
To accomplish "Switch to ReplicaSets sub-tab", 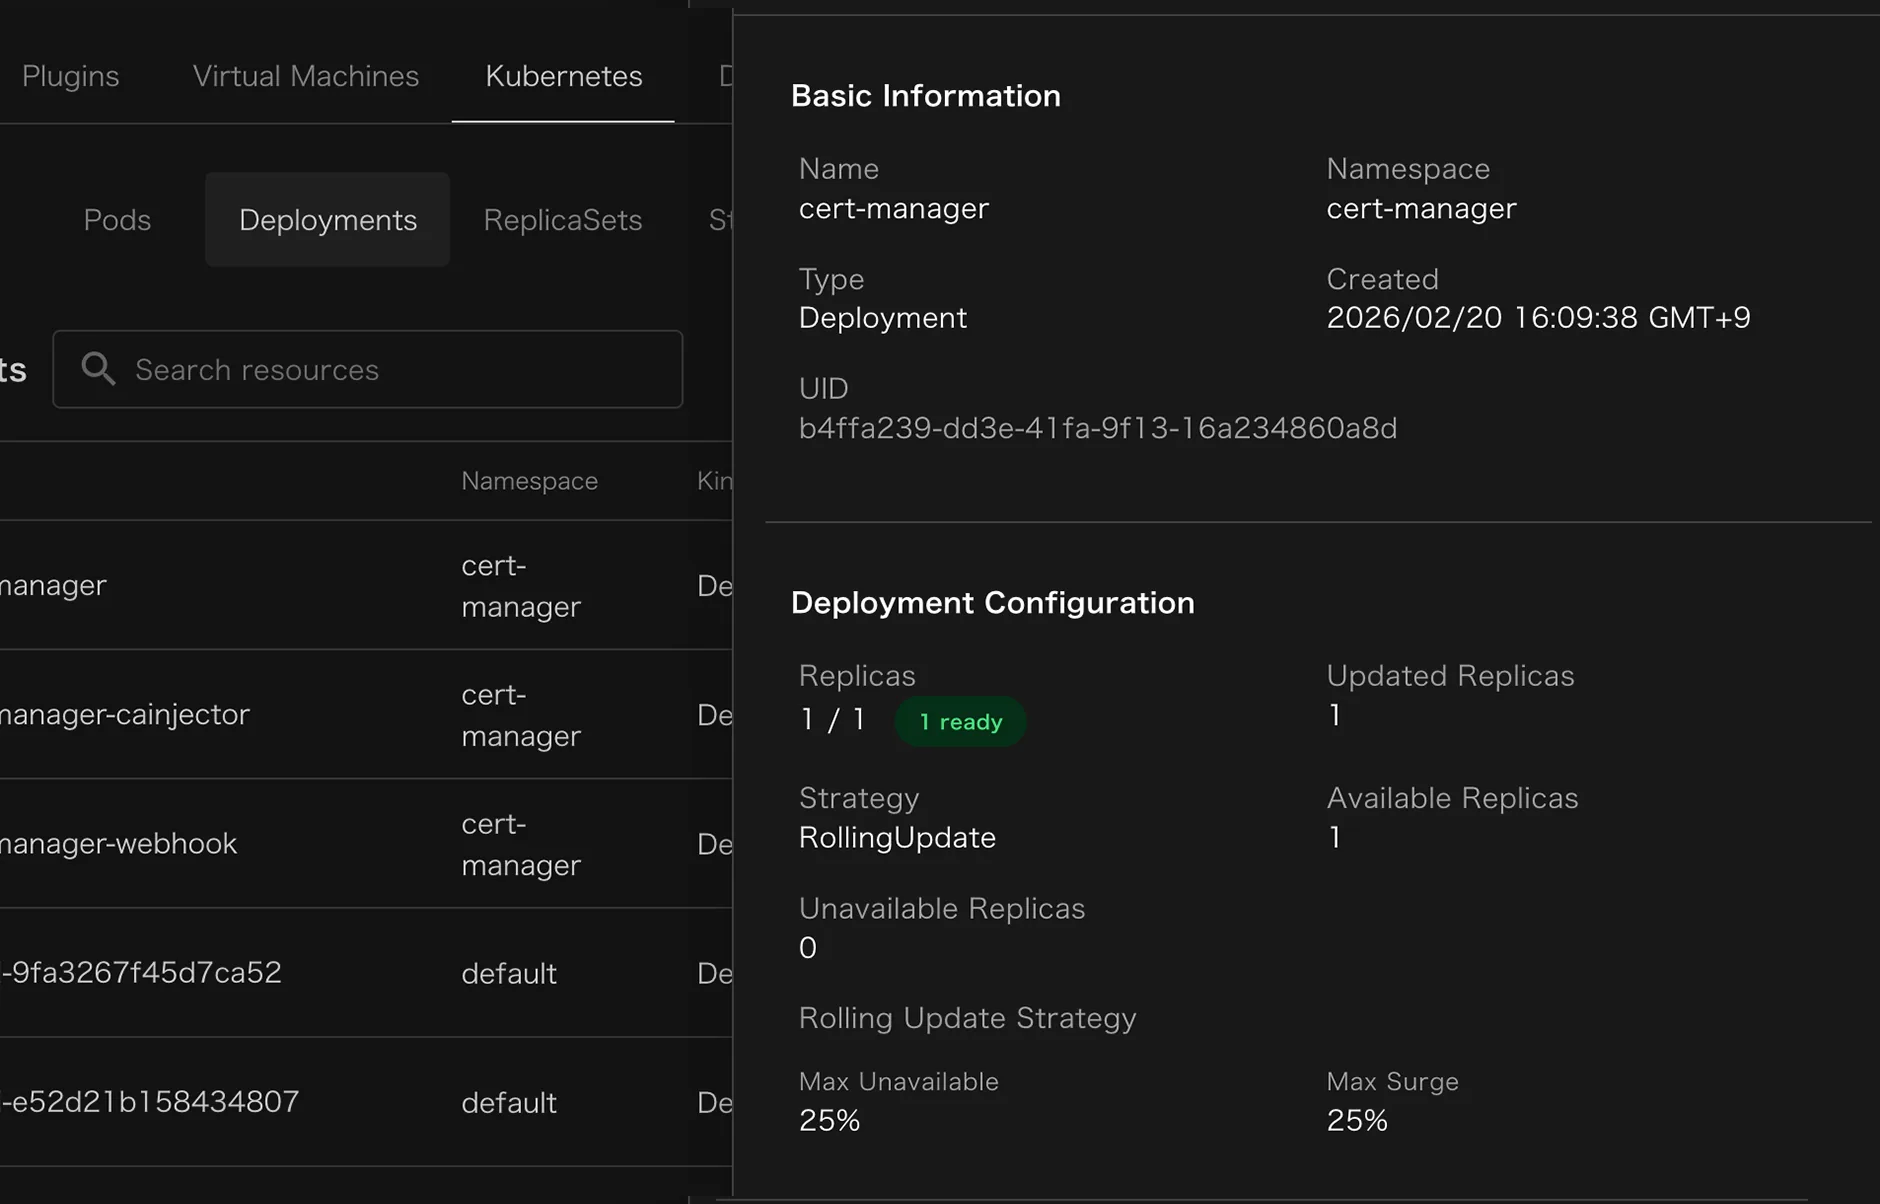I will [562, 220].
